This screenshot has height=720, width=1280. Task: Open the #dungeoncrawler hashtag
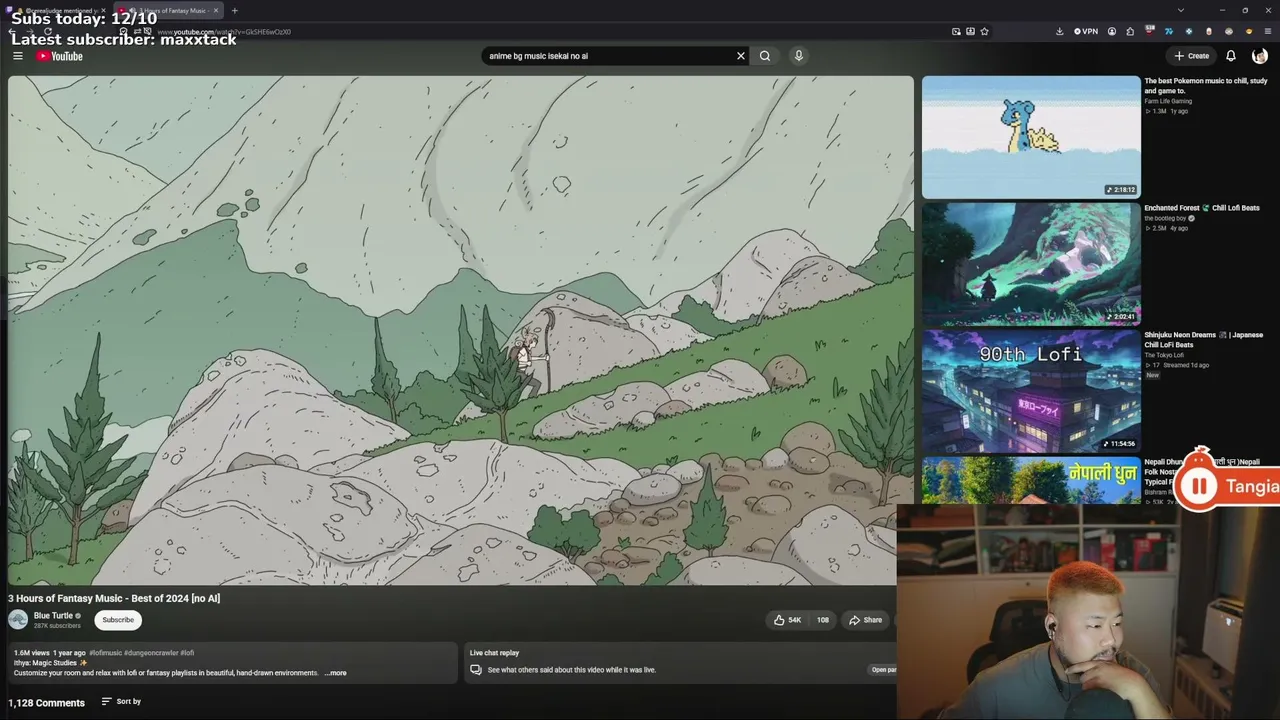coord(150,653)
